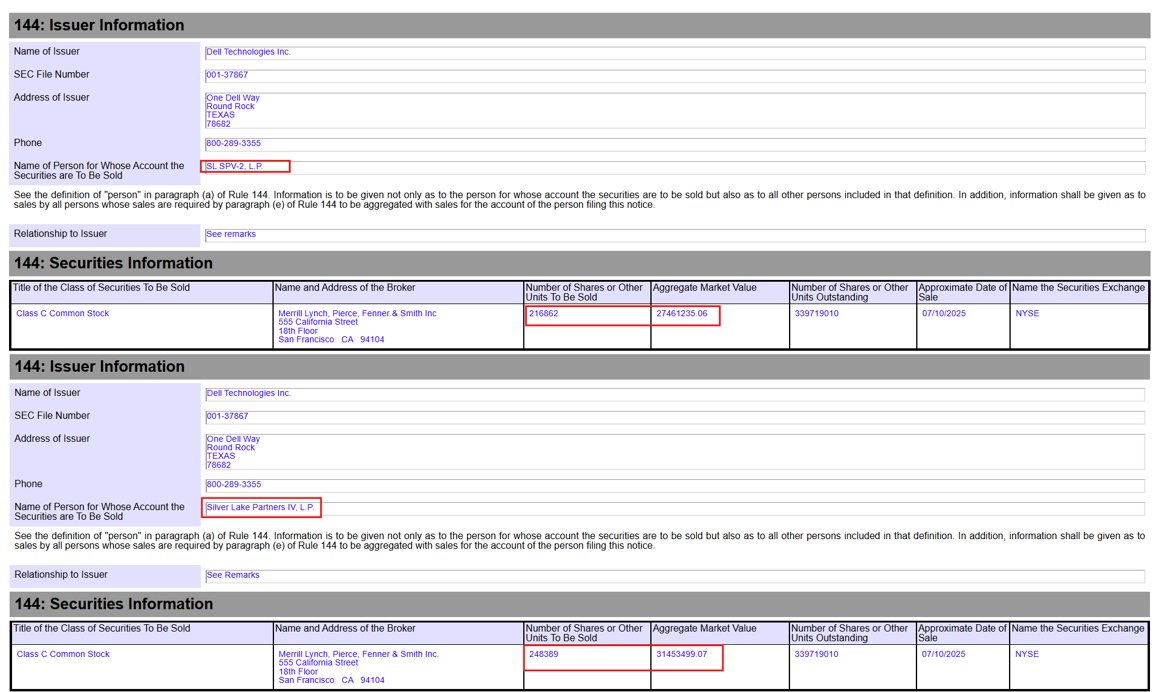Click 'Class C Common Stock' in the 248389 shares row
1159x692 pixels.
pos(63,654)
